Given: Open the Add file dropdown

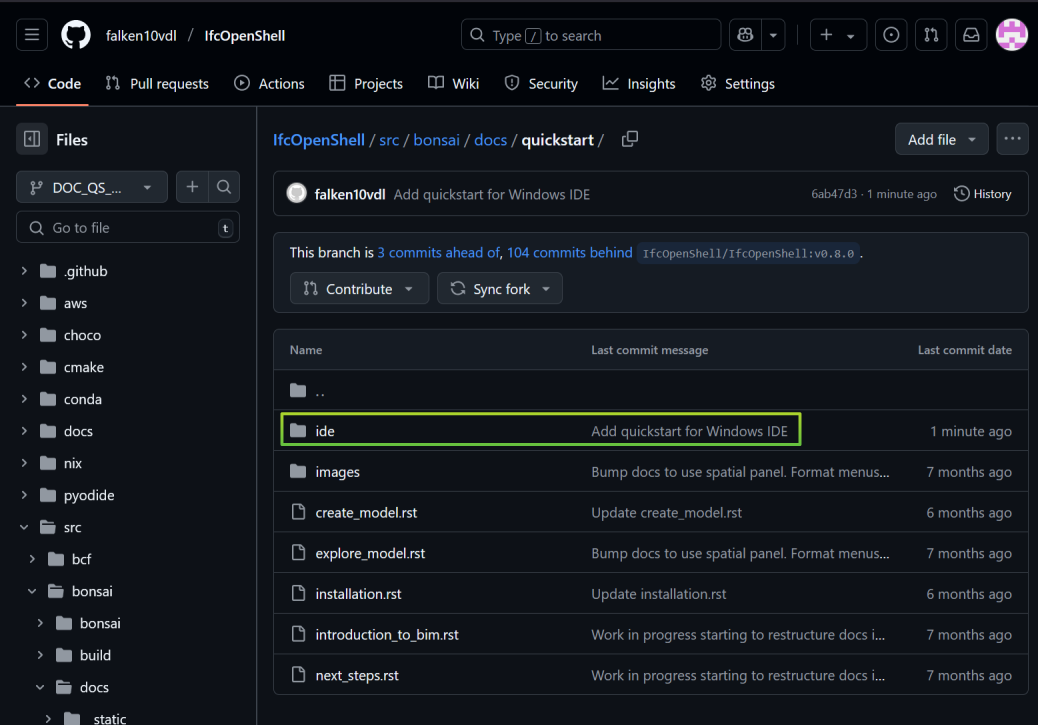Looking at the screenshot, I should pyautogui.click(x=941, y=139).
